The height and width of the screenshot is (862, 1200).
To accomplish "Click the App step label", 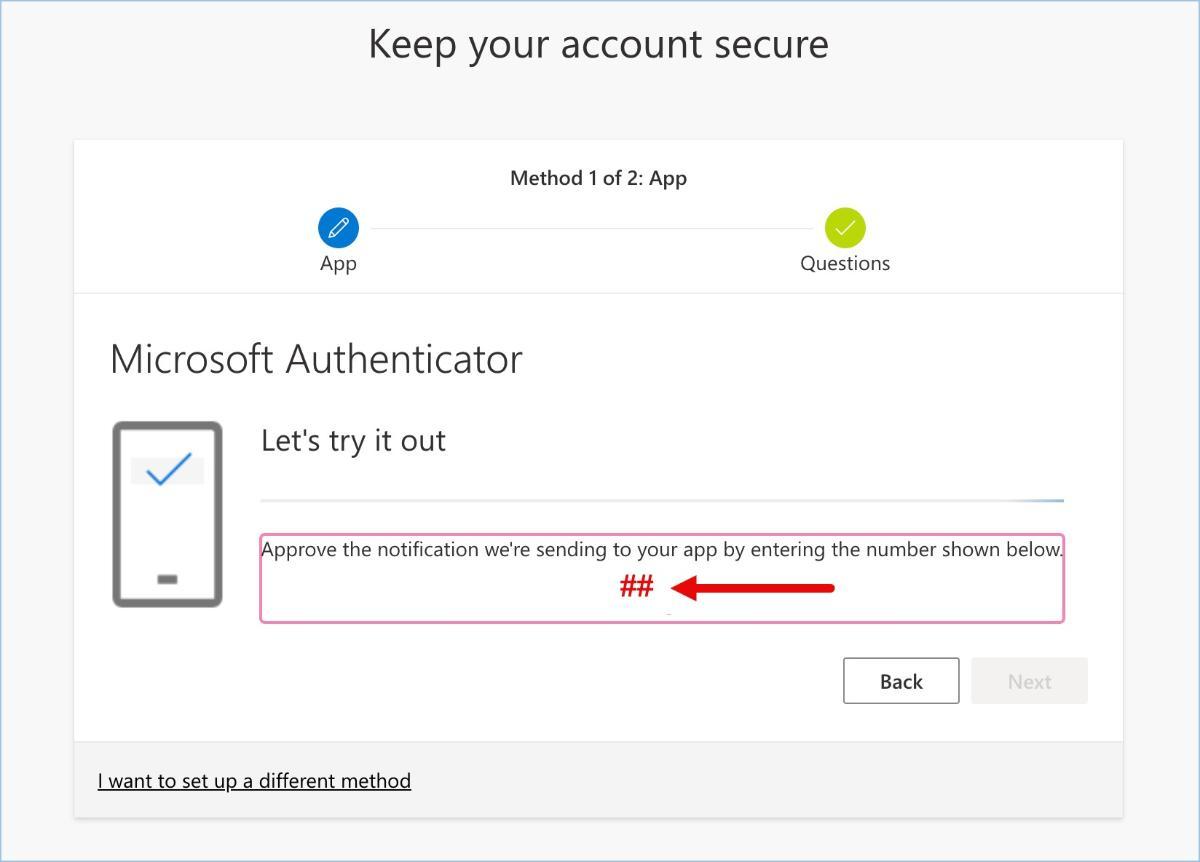I will pyautogui.click(x=338, y=264).
